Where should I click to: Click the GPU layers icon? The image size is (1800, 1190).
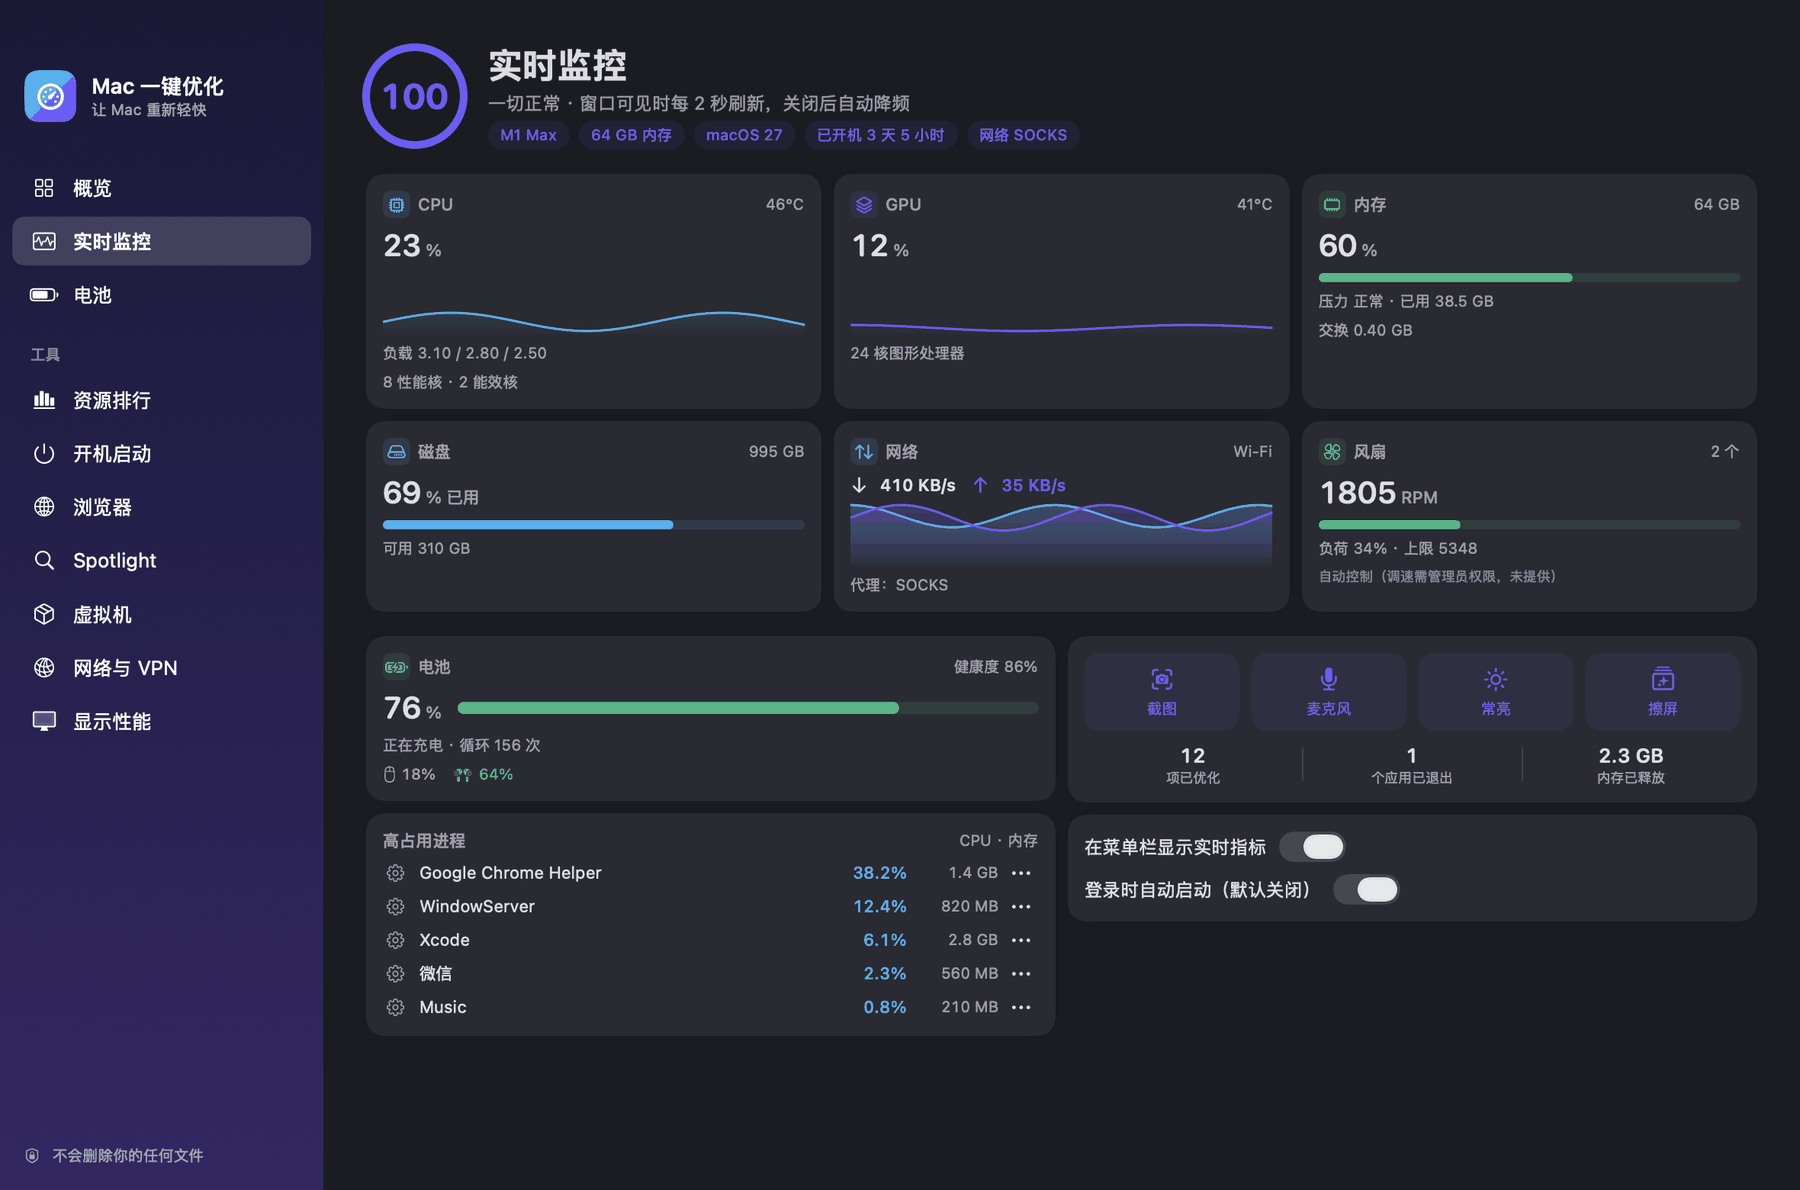click(864, 205)
